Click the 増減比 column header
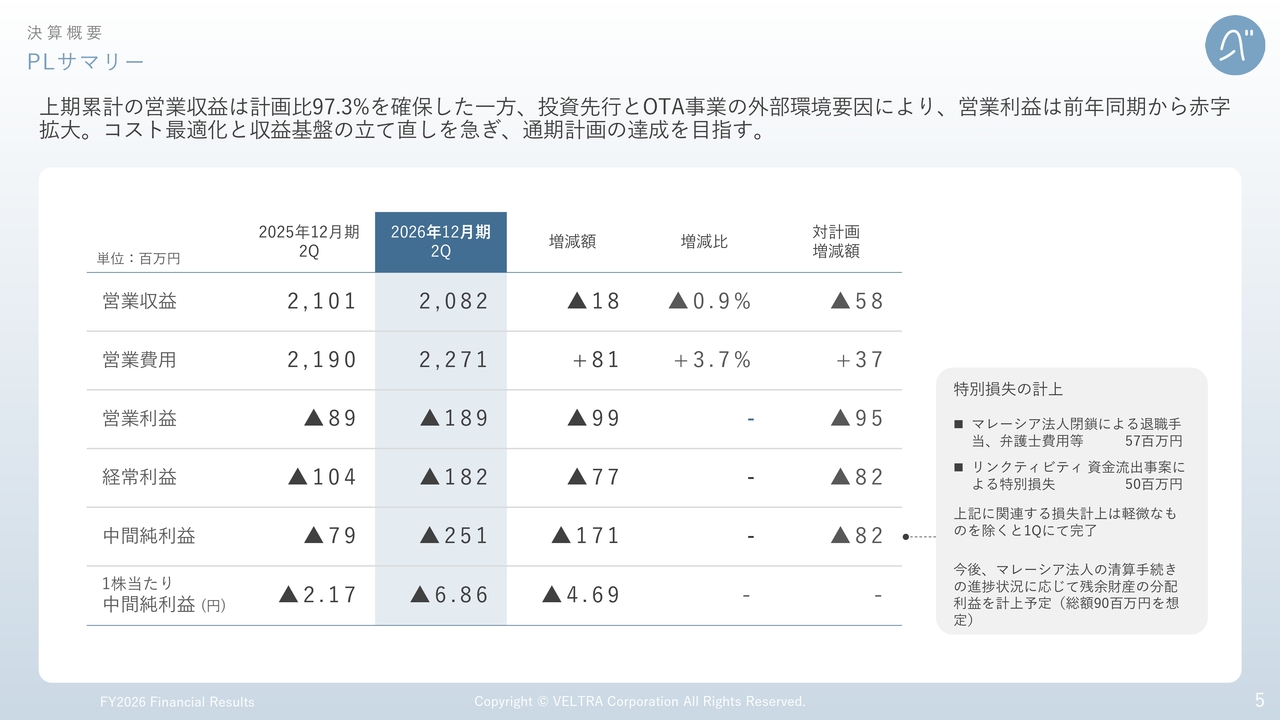This screenshot has height=720, width=1280. tap(704, 242)
